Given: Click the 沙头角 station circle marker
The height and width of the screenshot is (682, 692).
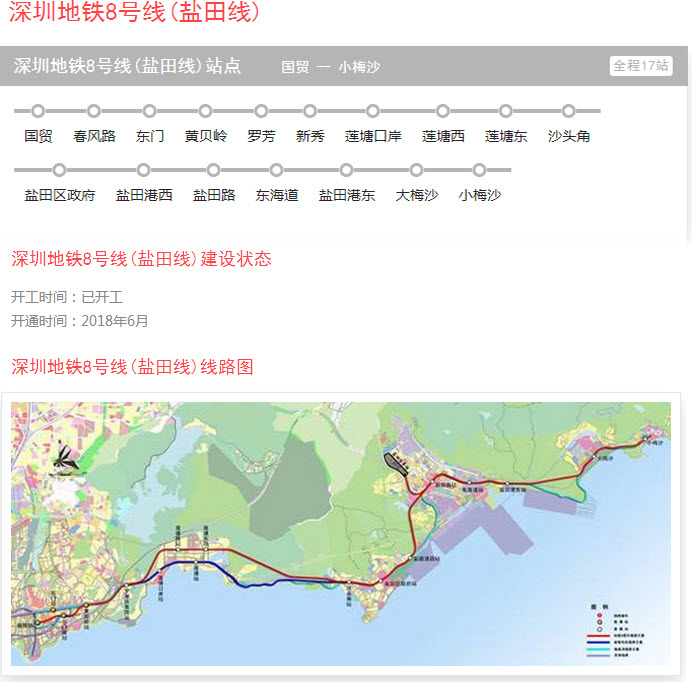Looking at the screenshot, I should coord(568,111).
